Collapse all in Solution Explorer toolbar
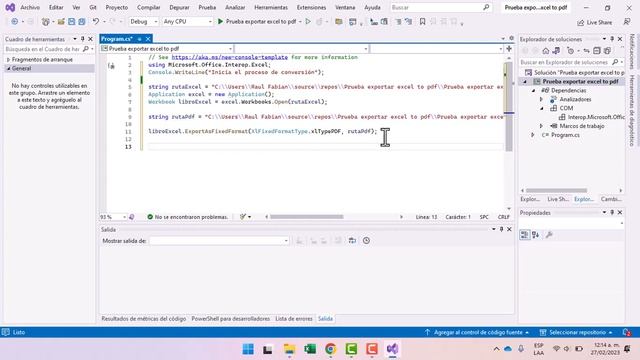Image resolution: width=640 pixels, height=360 pixels. pyautogui.click(x=597, y=51)
